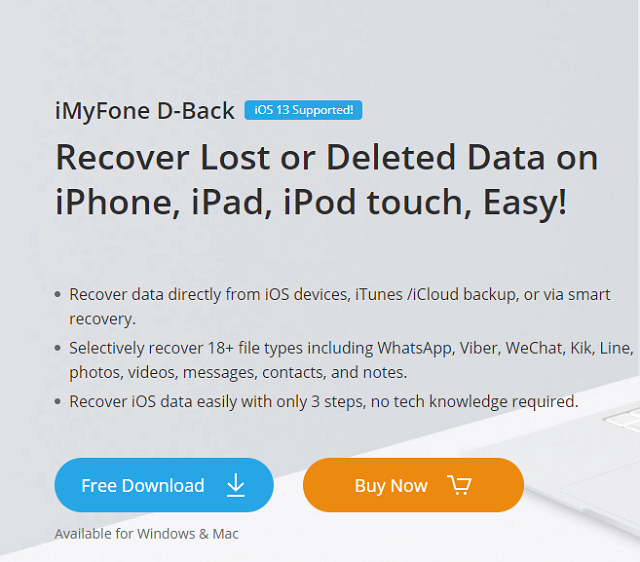
Task: Click the Recover Lost or Deleted Data headline
Action: coord(327,158)
